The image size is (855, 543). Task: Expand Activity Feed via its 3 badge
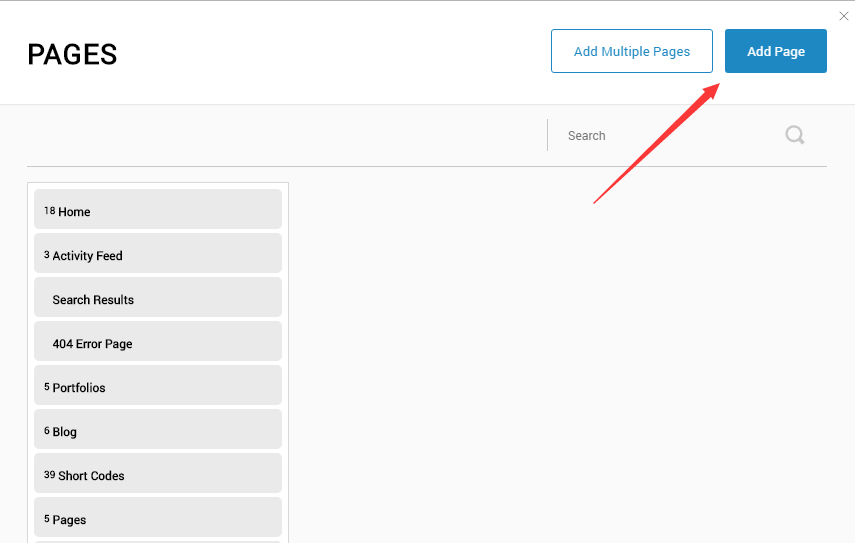pyautogui.click(x=46, y=255)
